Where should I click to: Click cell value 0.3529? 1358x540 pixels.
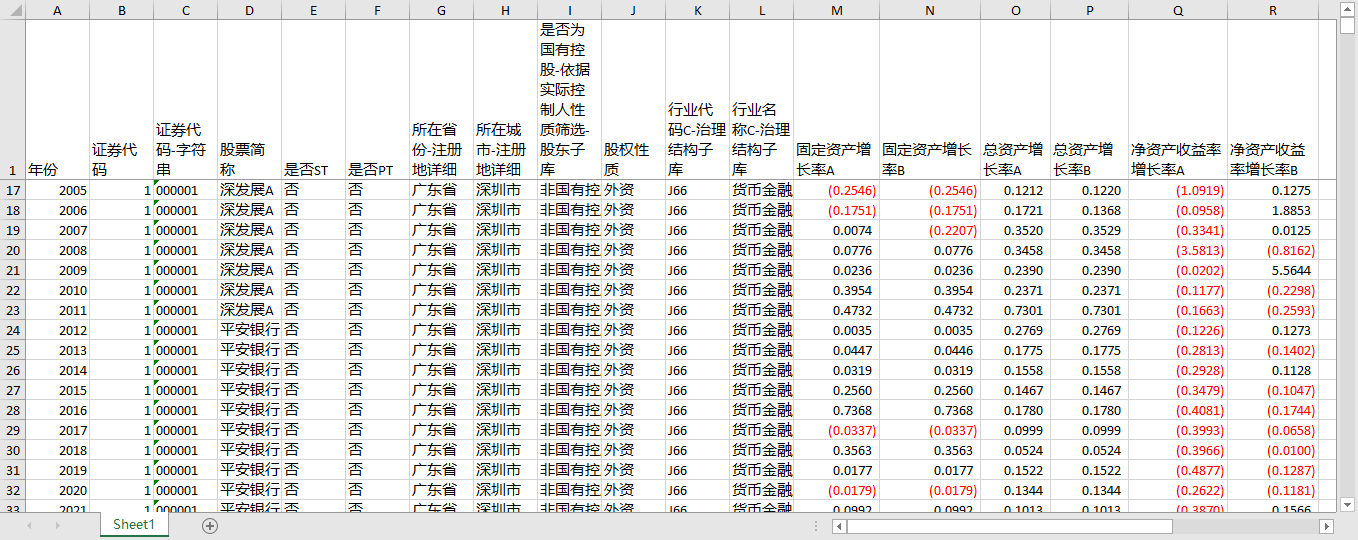point(1090,230)
